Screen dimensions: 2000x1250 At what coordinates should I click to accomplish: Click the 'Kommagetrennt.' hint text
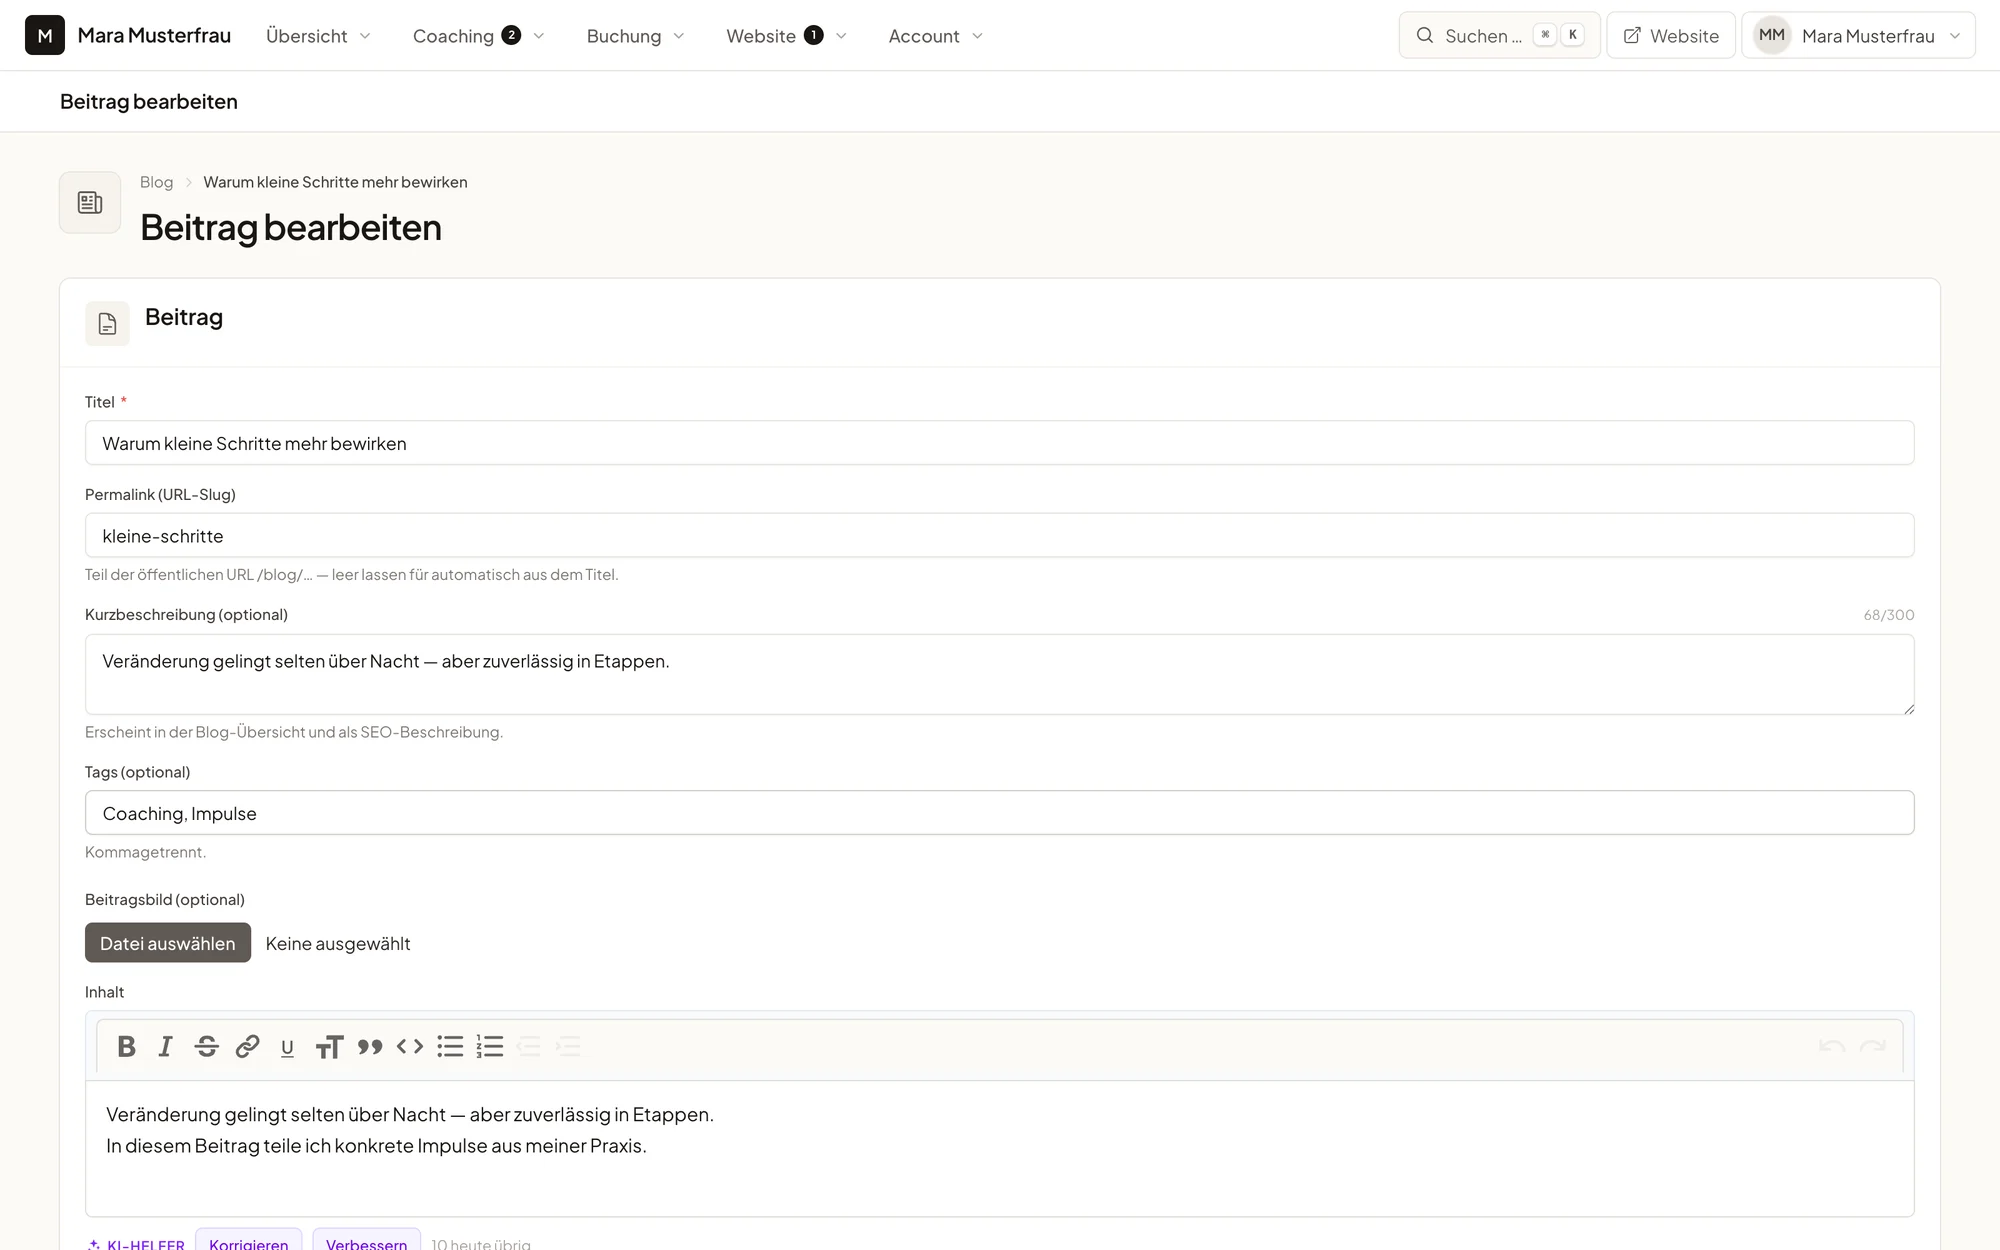[x=146, y=852]
